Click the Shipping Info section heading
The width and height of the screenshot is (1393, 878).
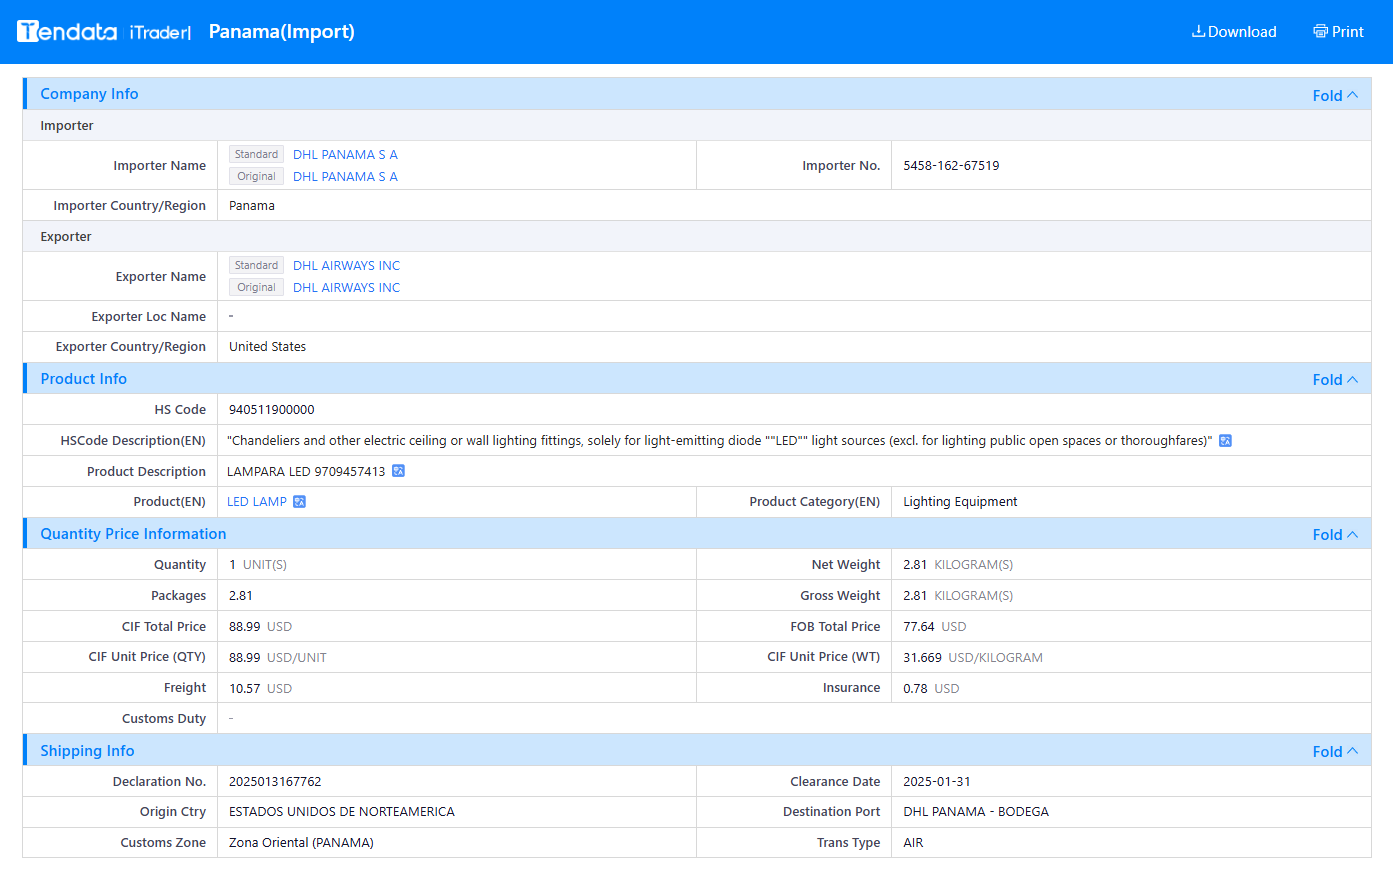point(87,751)
